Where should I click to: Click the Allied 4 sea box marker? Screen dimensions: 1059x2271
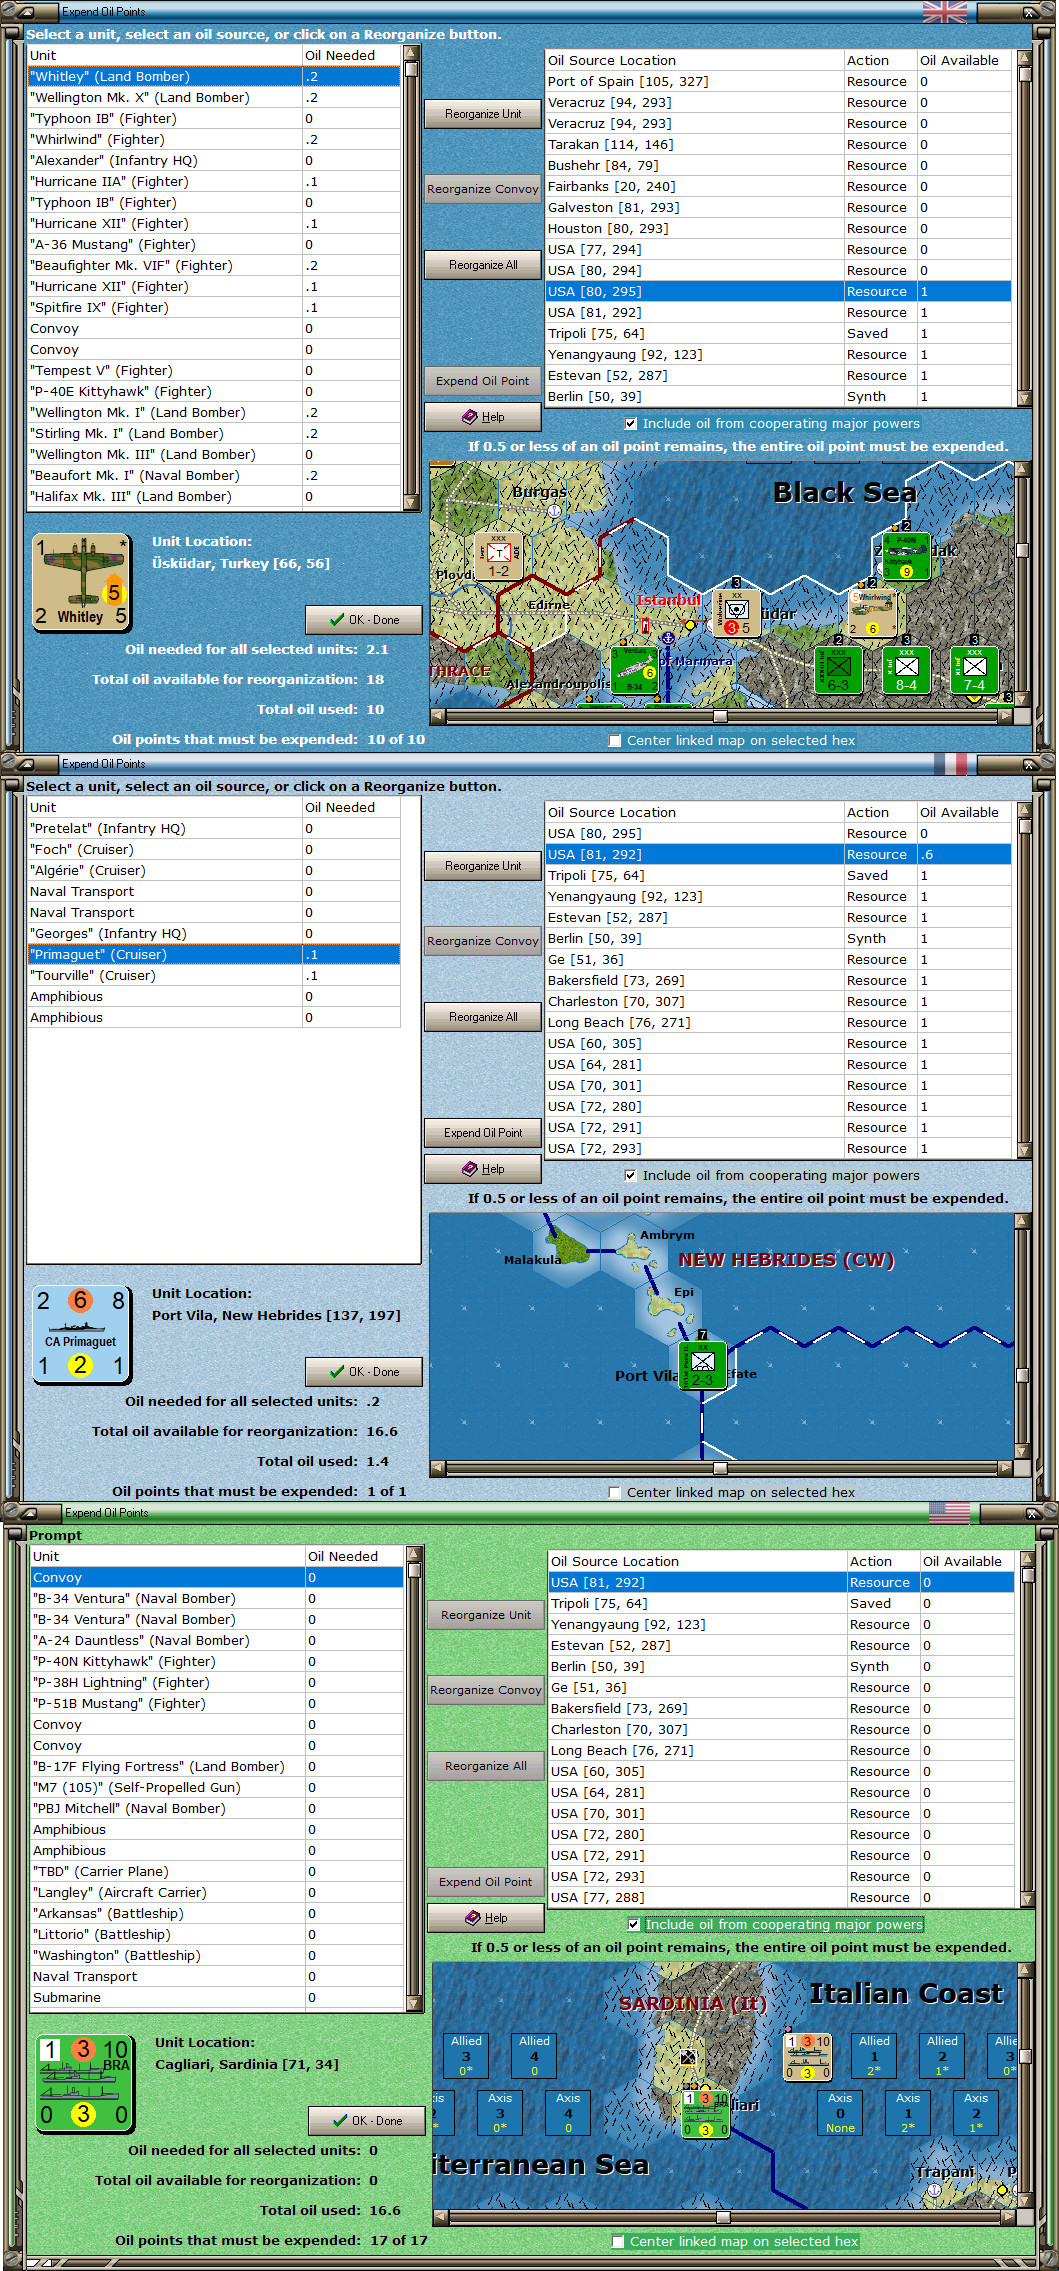point(534,2055)
